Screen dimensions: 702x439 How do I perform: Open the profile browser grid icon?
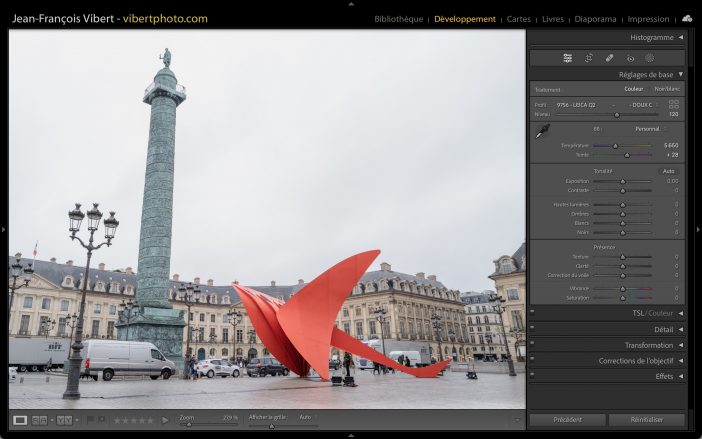coord(673,104)
